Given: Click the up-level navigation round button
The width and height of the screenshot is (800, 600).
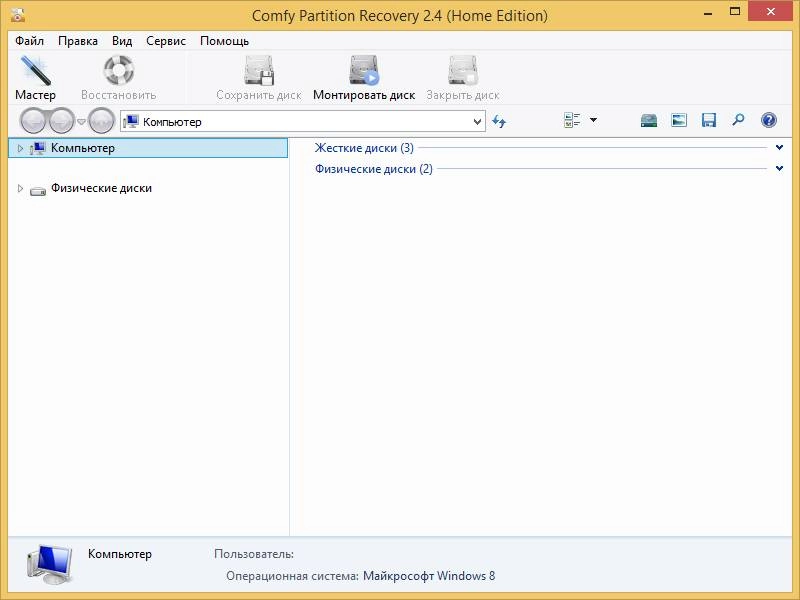Looking at the screenshot, I should [101, 121].
